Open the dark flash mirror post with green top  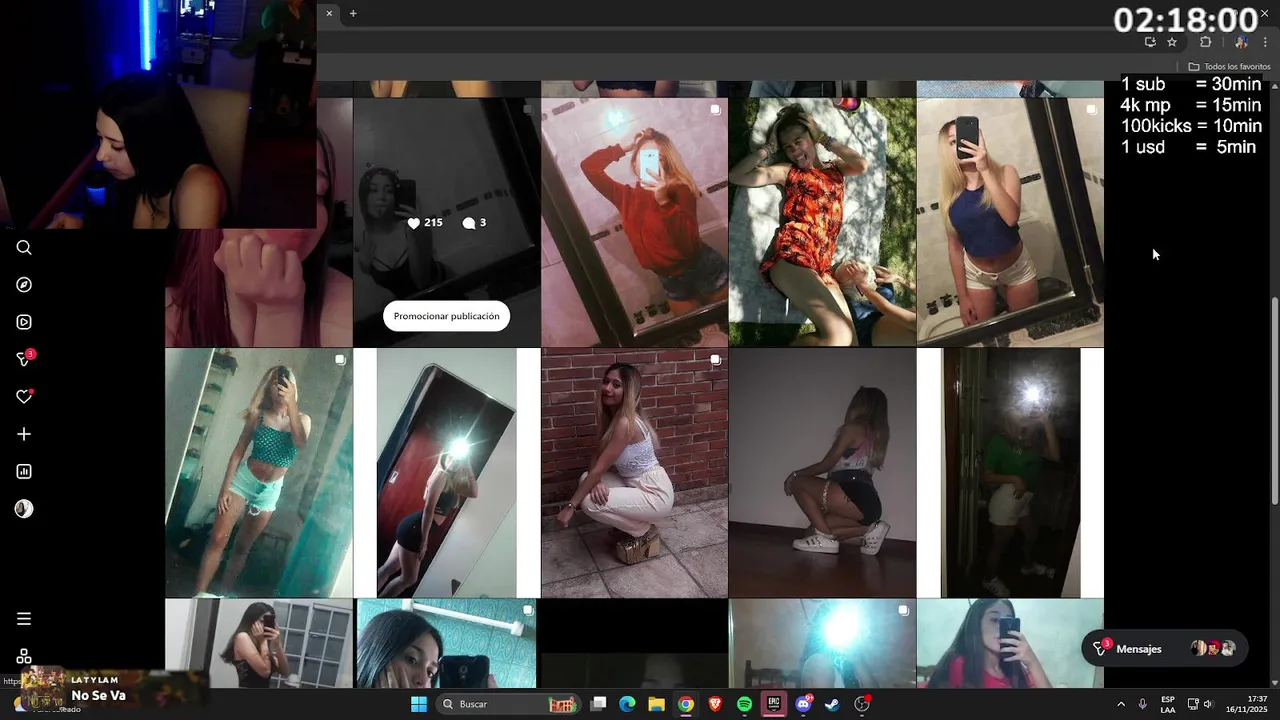pyautogui.click(x=1010, y=472)
